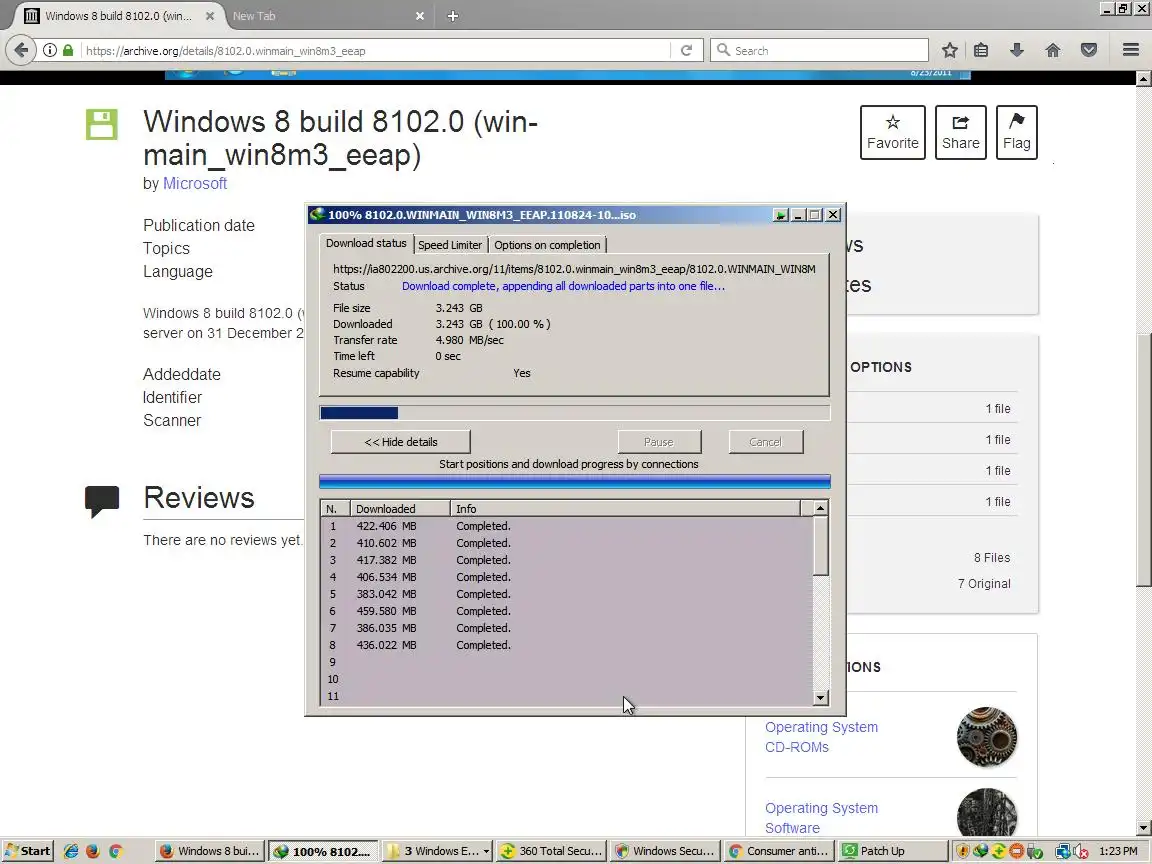Viewport: 1152px width, 864px height.
Task: Close the Windows 8 build 8102.0 tab
Action: coord(209,16)
